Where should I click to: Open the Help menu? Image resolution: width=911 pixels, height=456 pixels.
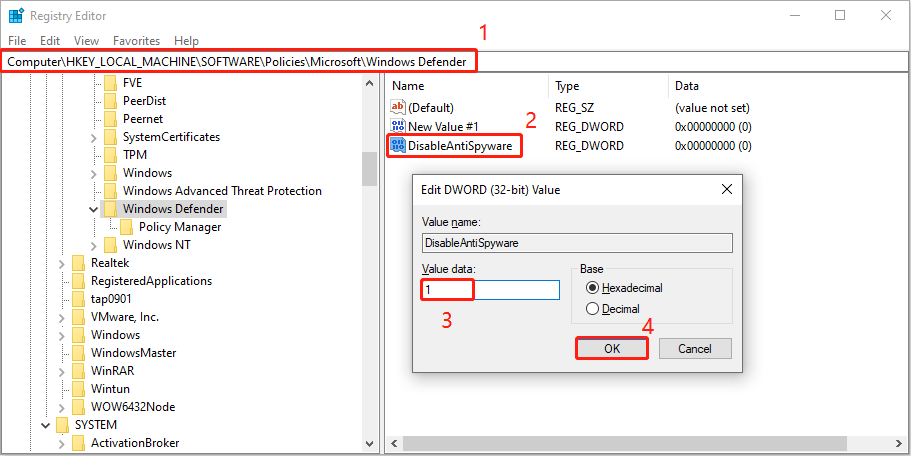[x=186, y=41]
